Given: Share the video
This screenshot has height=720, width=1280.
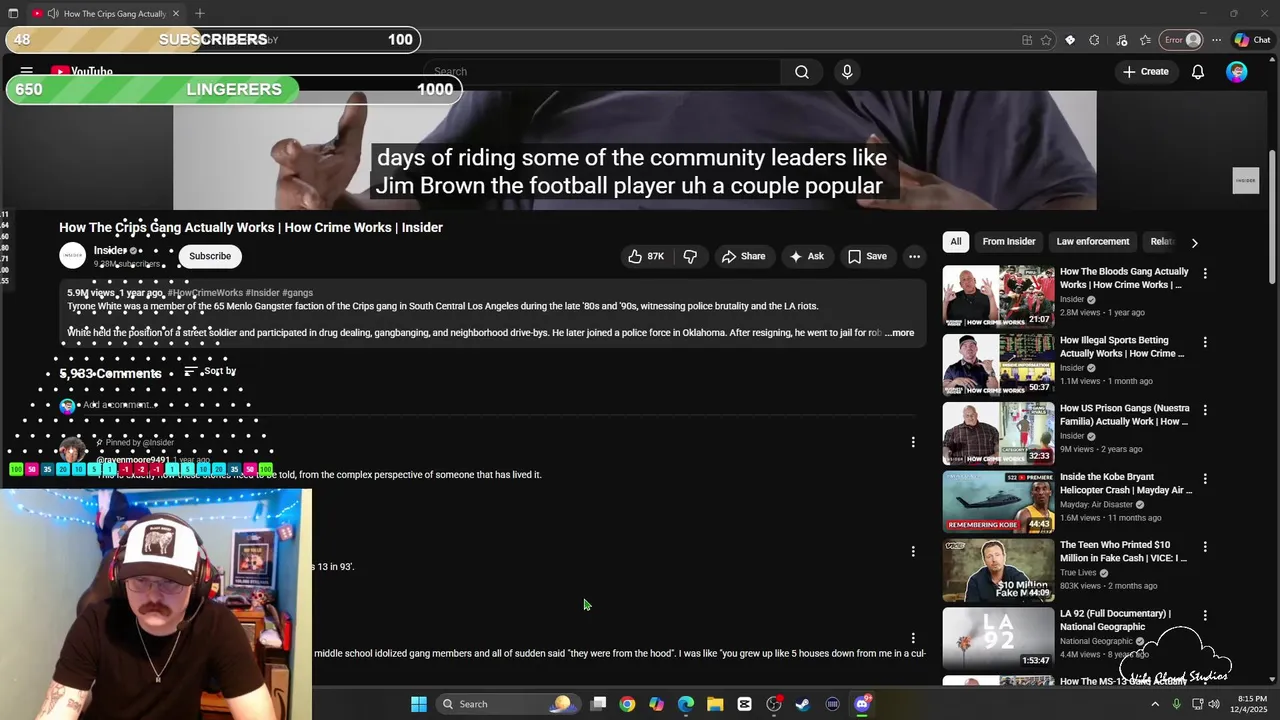Looking at the screenshot, I should 743,256.
